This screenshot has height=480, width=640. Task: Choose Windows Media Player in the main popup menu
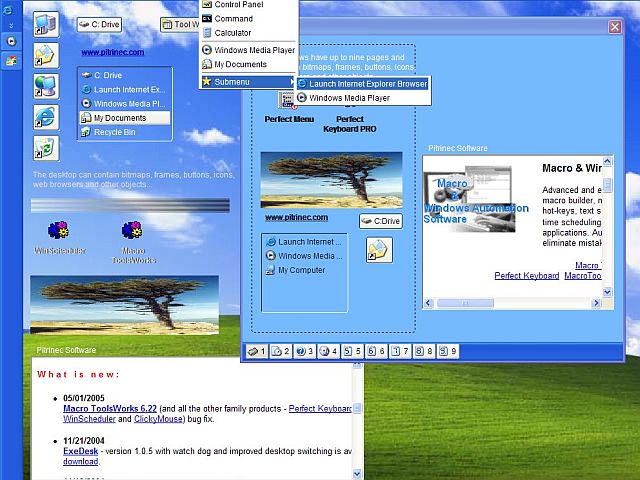point(248,50)
